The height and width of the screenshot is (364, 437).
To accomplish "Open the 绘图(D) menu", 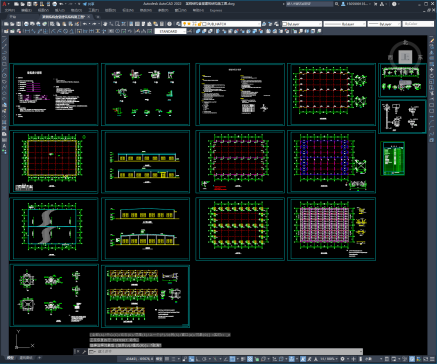I will pyautogui.click(x=110, y=10).
